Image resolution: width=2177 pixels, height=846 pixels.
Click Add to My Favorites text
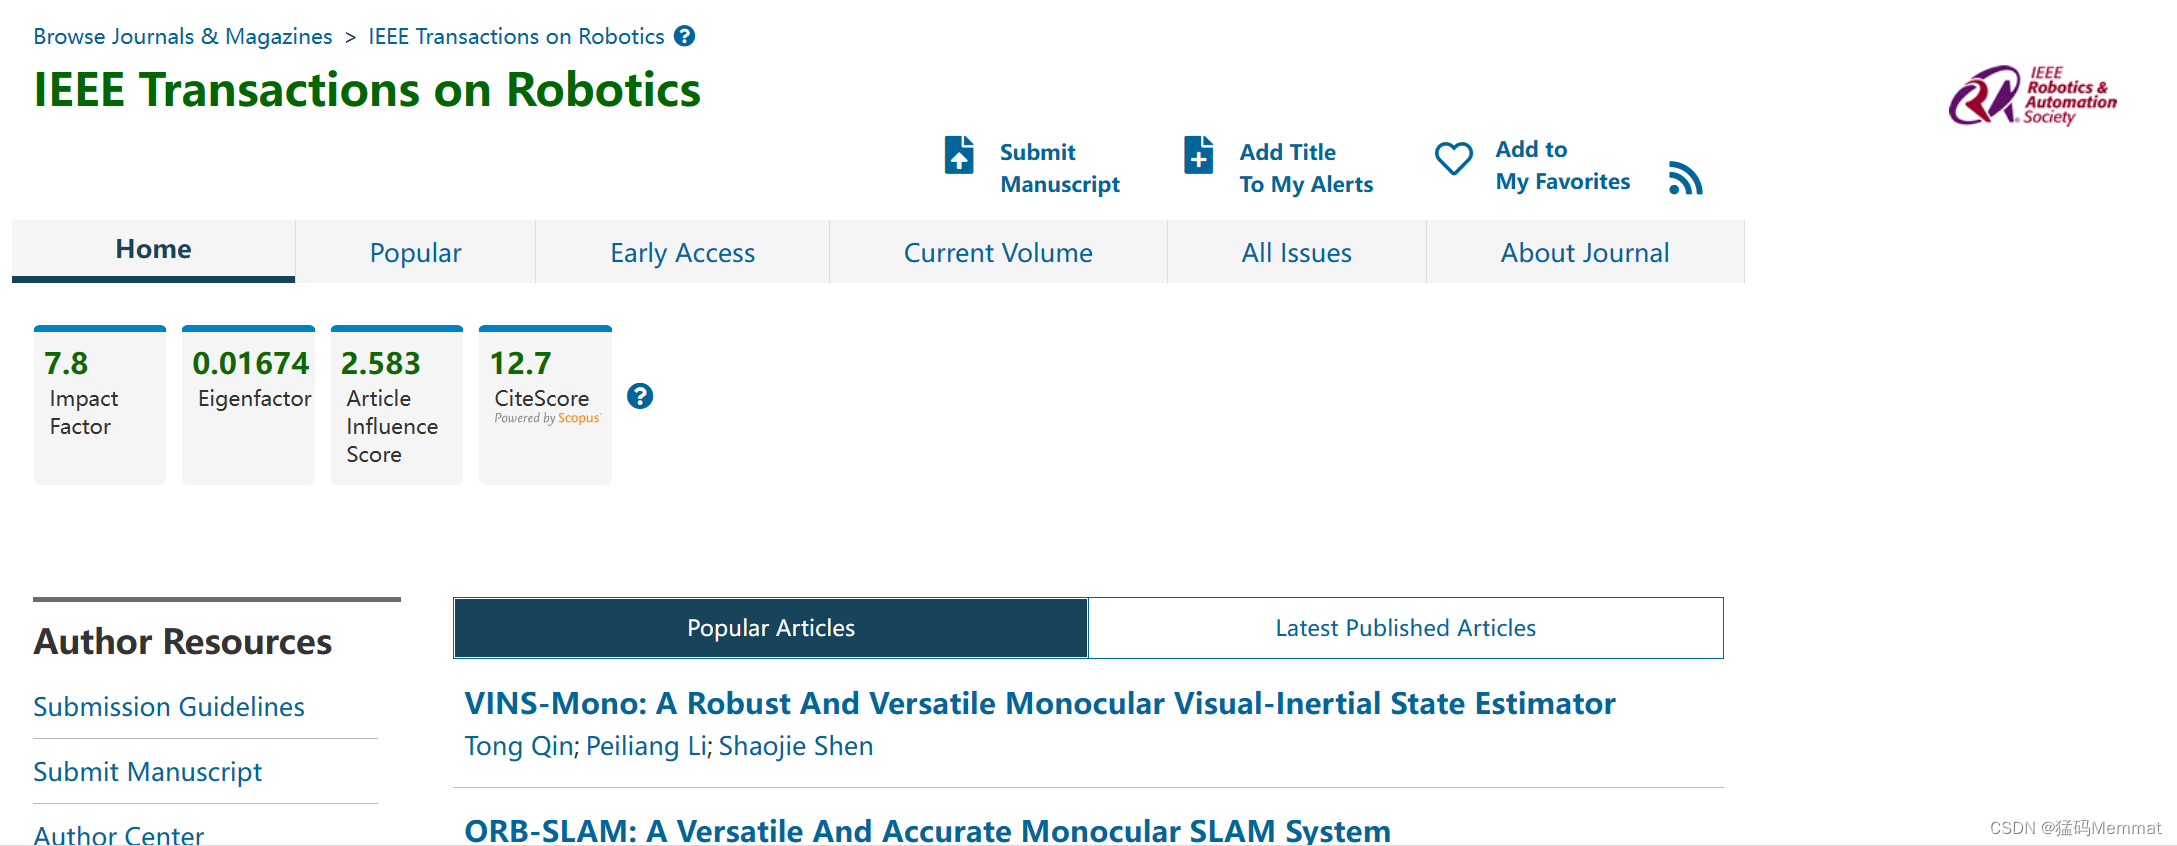[1562, 165]
